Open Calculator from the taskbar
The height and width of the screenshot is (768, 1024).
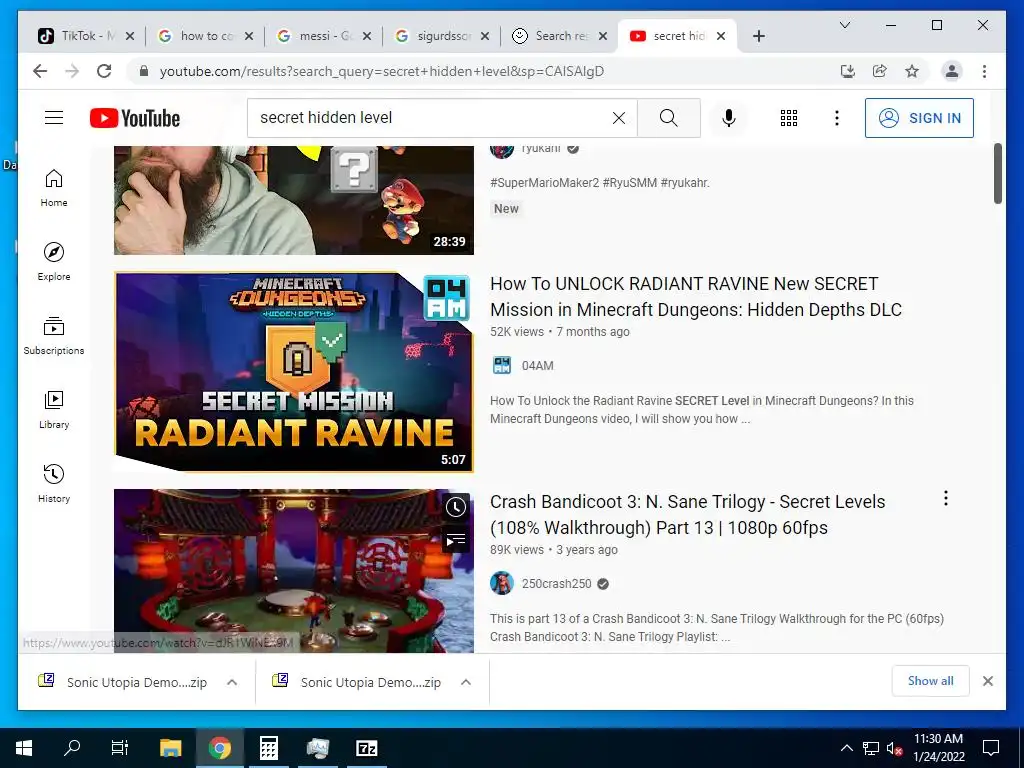pyautogui.click(x=268, y=748)
